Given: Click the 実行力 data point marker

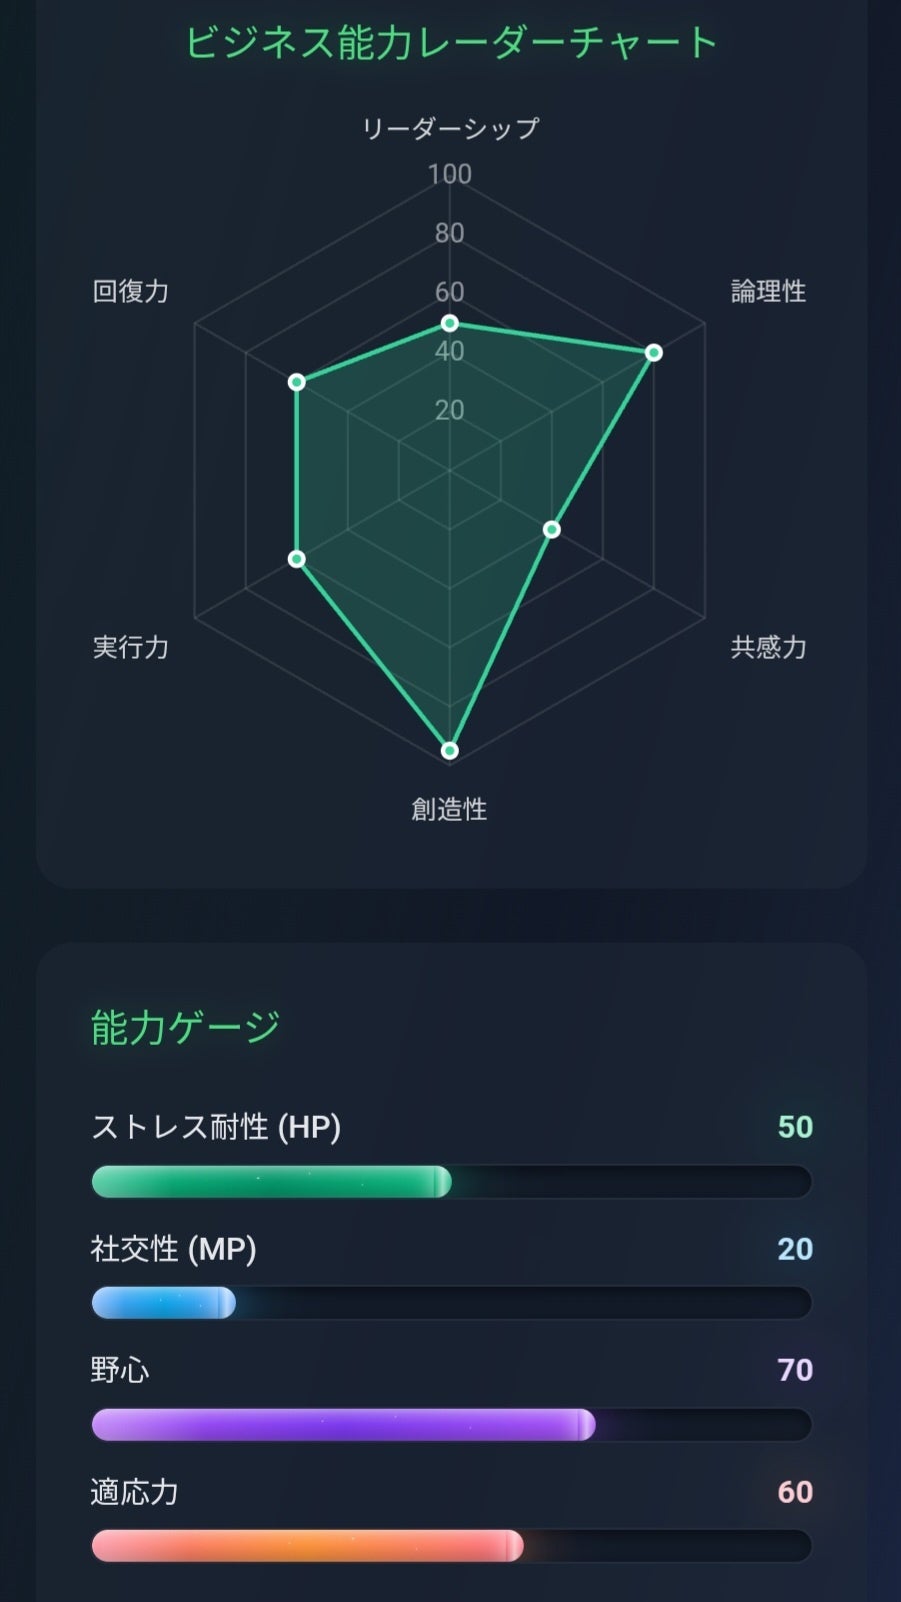Looking at the screenshot, I should 297,558.
